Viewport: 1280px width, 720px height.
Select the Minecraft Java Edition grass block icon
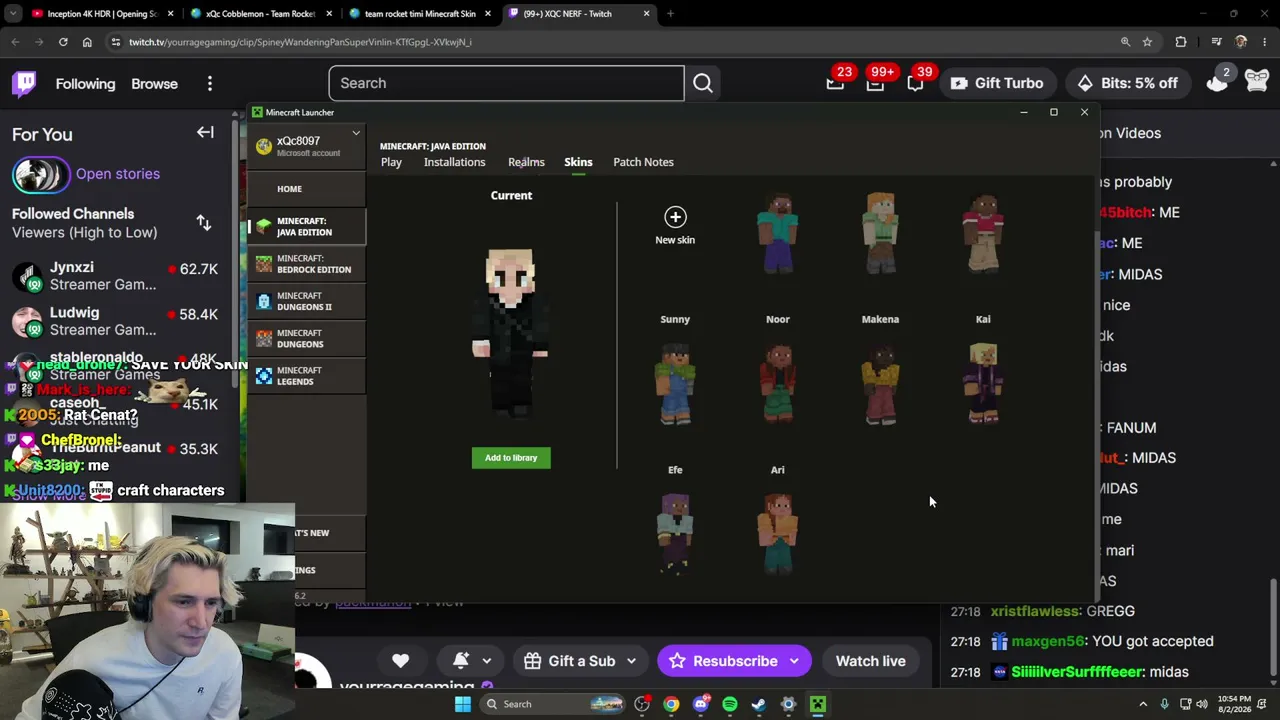click(263, 226)
